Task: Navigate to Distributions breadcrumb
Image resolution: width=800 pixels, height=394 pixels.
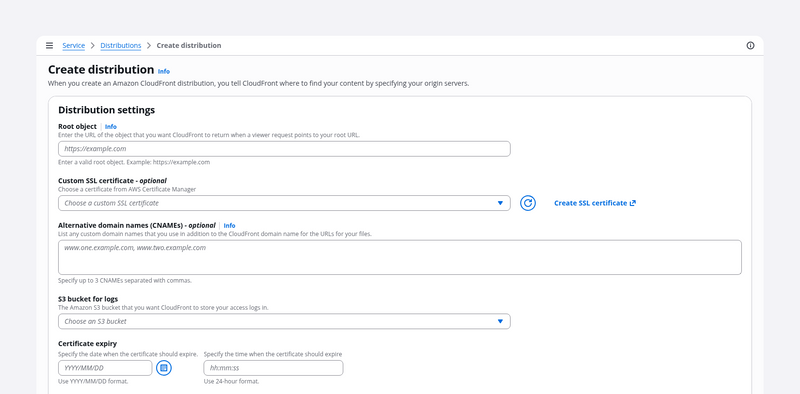Action: (121, 45)
